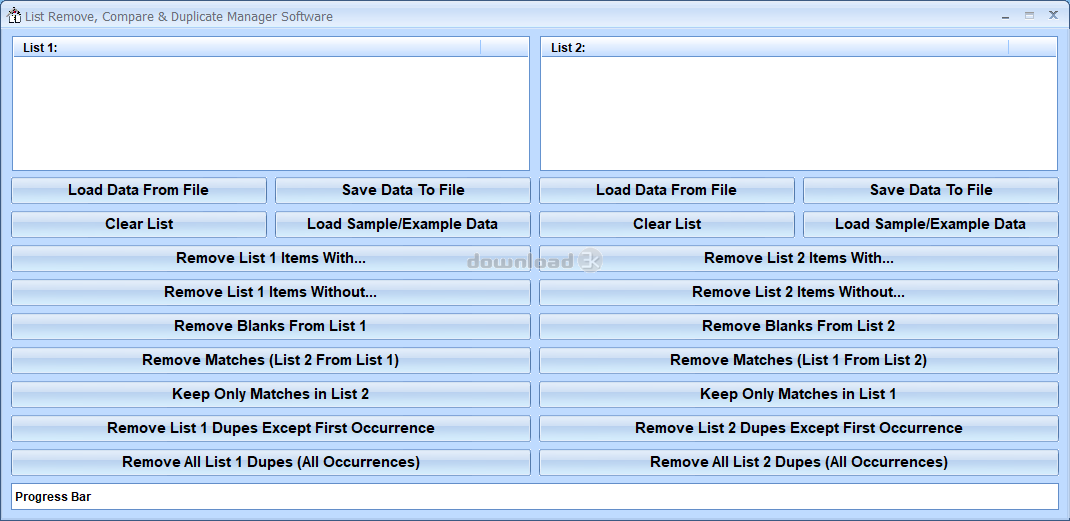The width and height of the screenshot is (1070, 521).
Task: Click Keep Only Matches in List 2
Action: [x=271, y=394]
